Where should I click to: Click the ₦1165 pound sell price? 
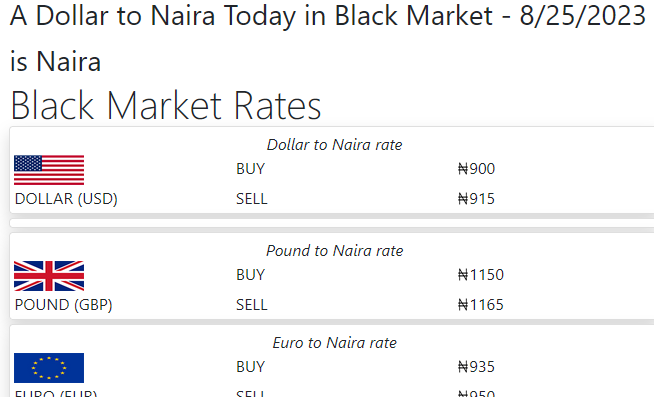coord(480,305)
